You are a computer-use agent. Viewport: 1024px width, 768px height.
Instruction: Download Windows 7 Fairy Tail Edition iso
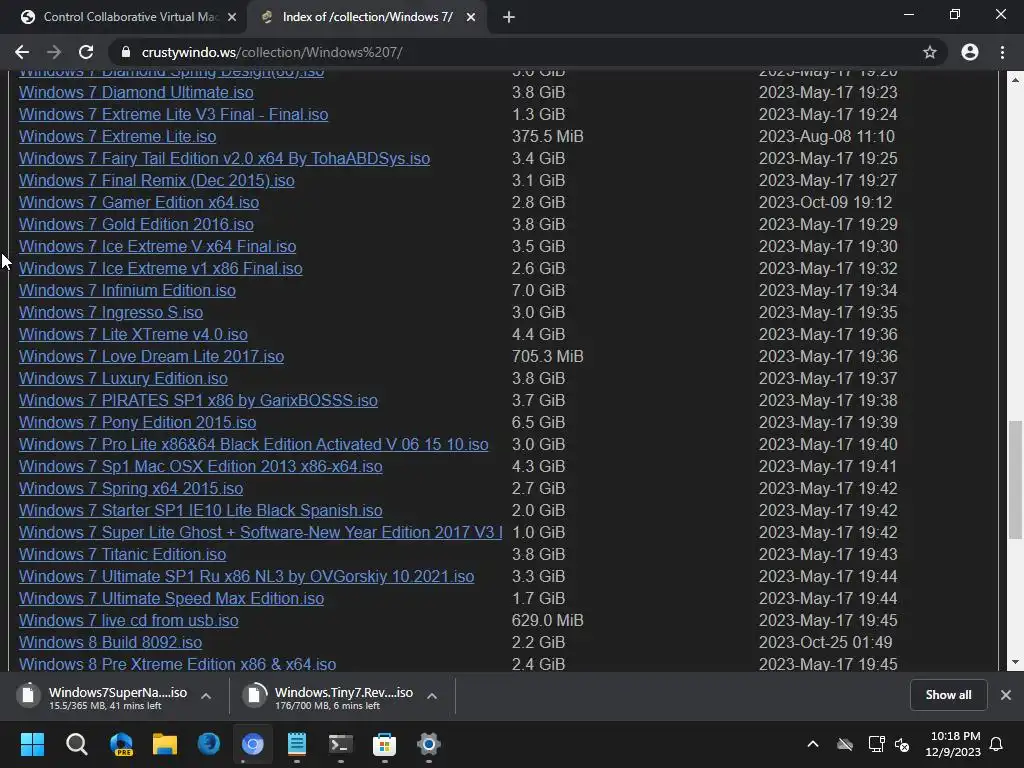224,159
